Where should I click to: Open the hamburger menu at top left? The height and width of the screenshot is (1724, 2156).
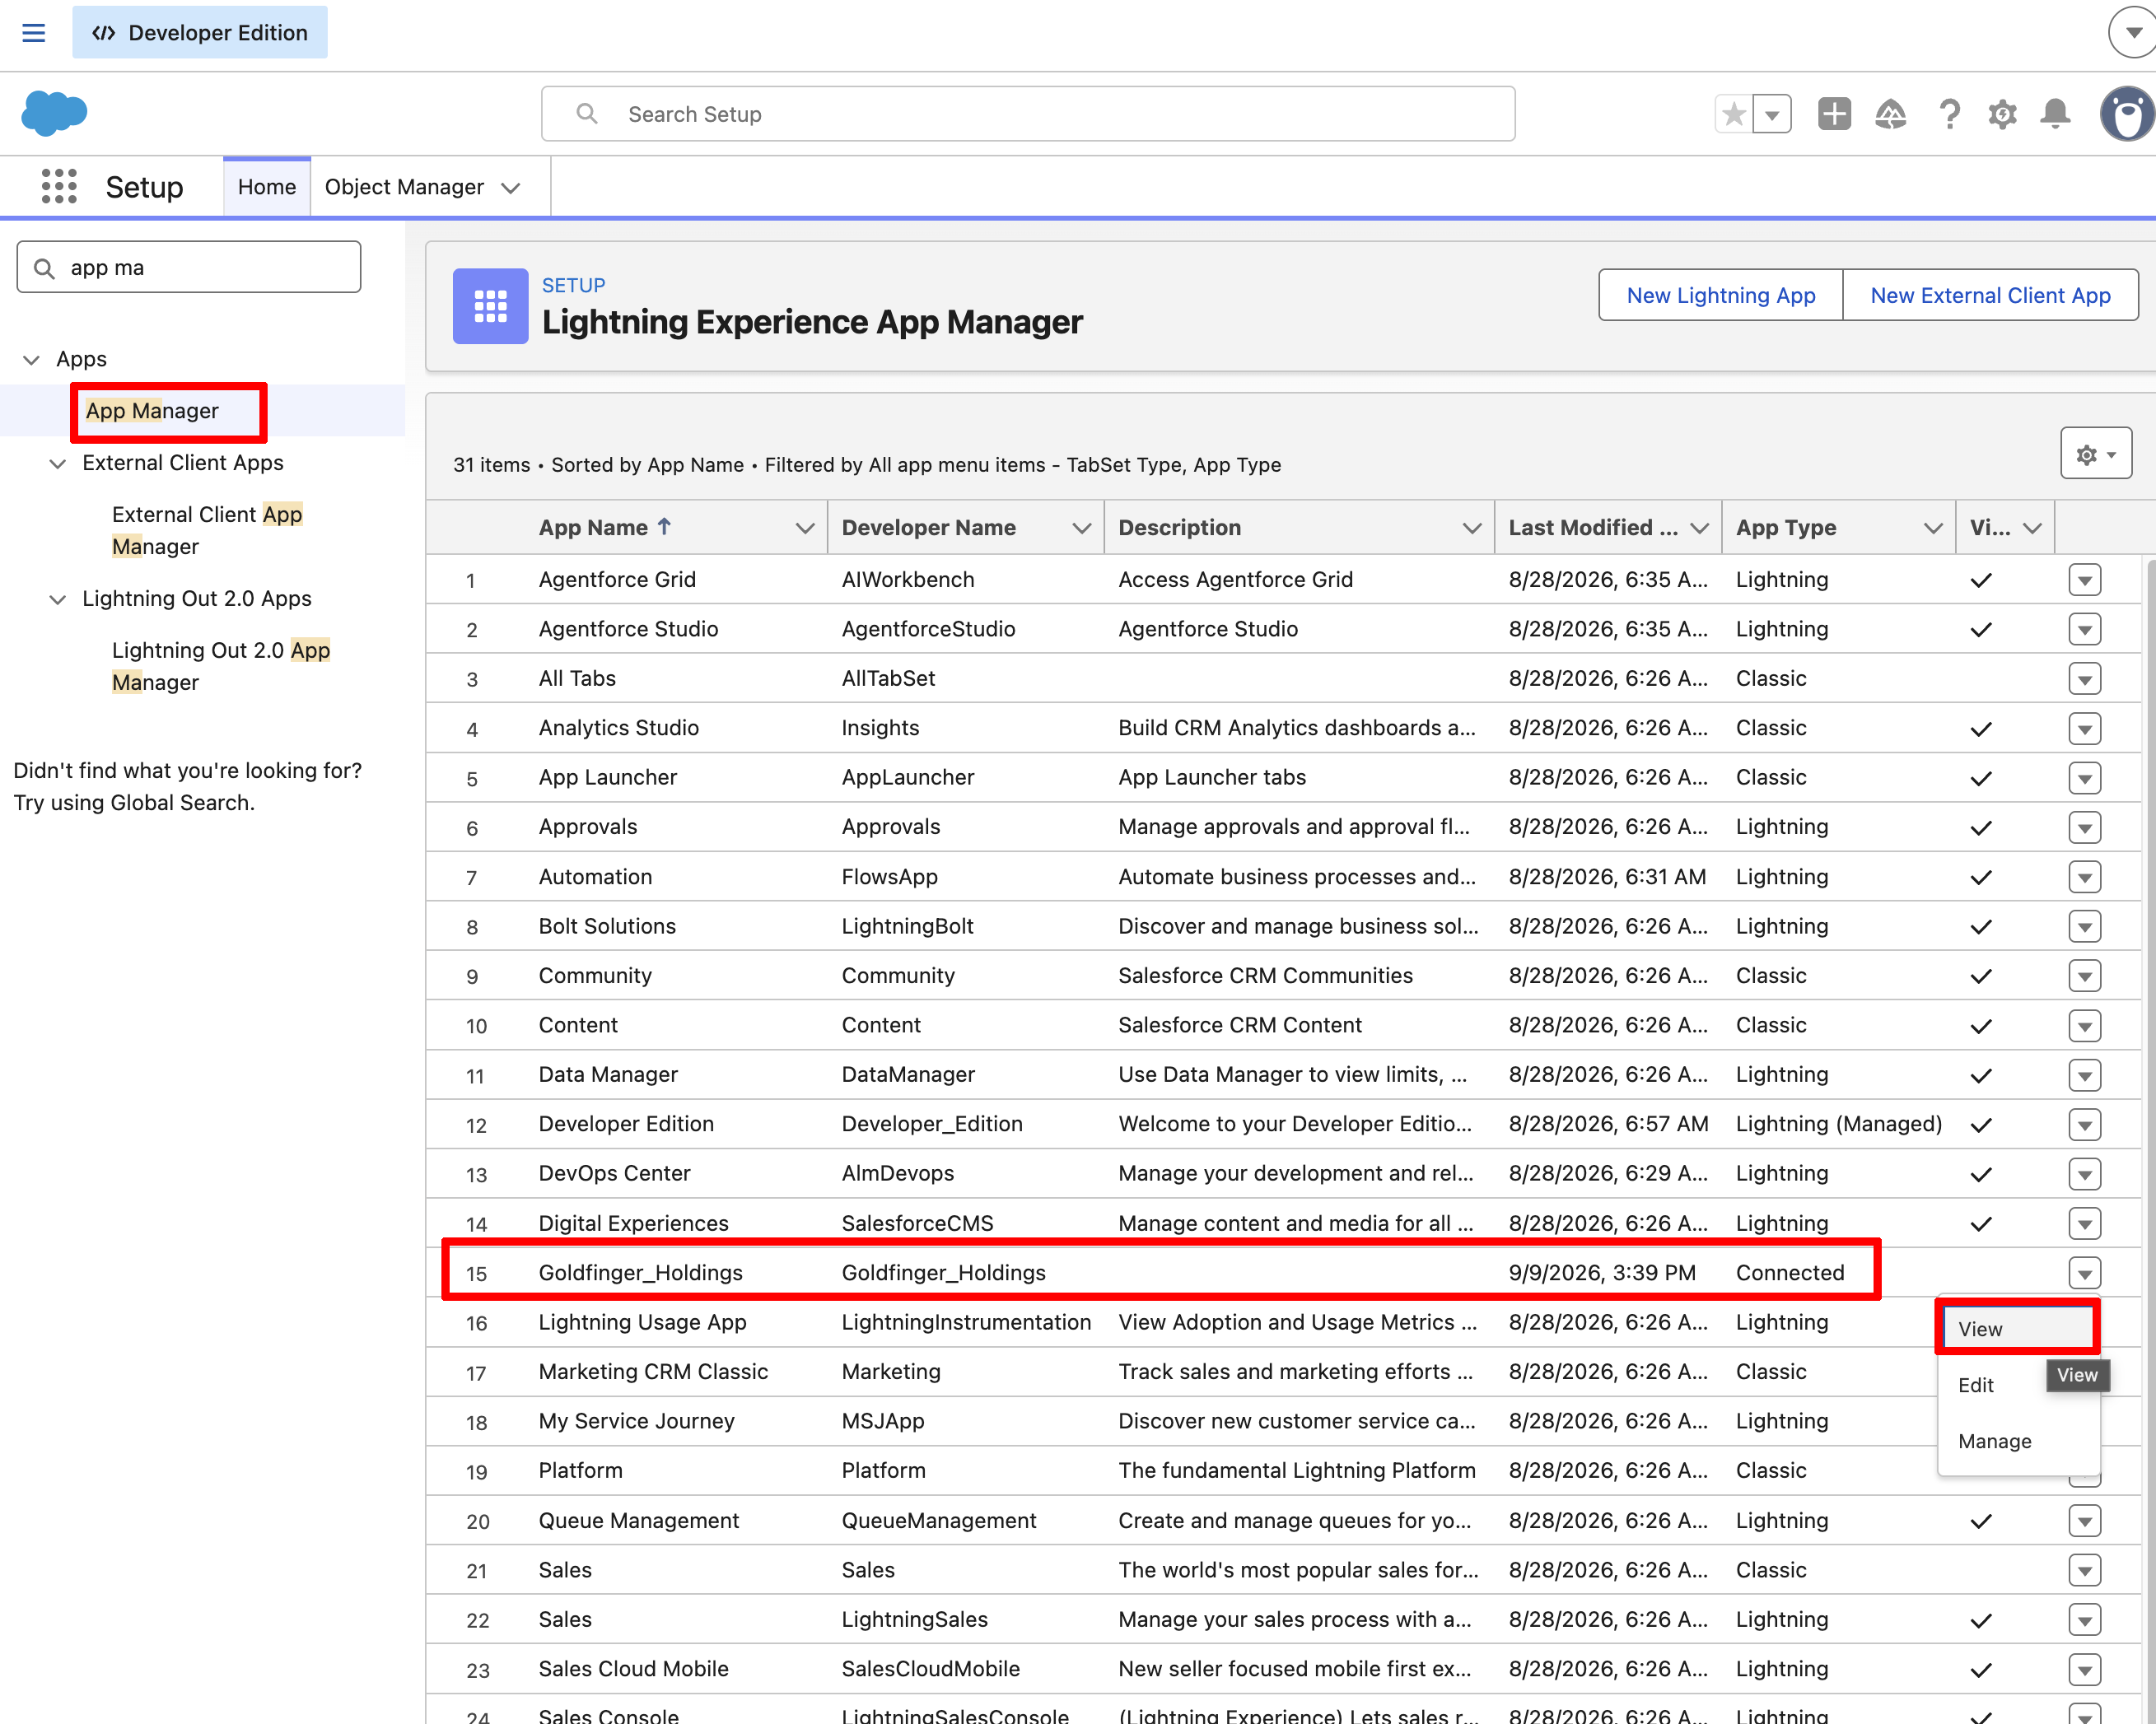[x=33, y=32]
